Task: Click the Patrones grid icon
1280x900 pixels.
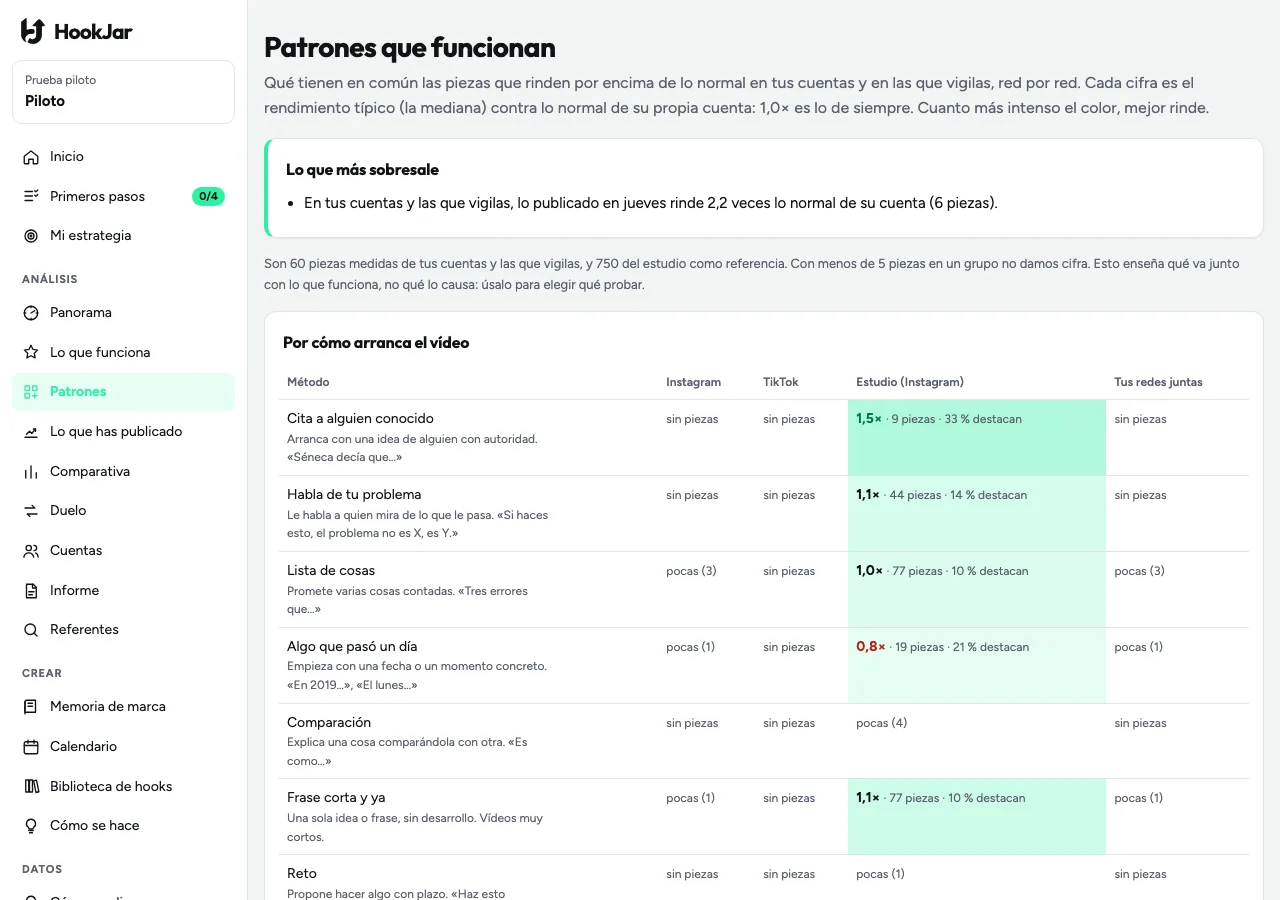Action: (31, 392)
